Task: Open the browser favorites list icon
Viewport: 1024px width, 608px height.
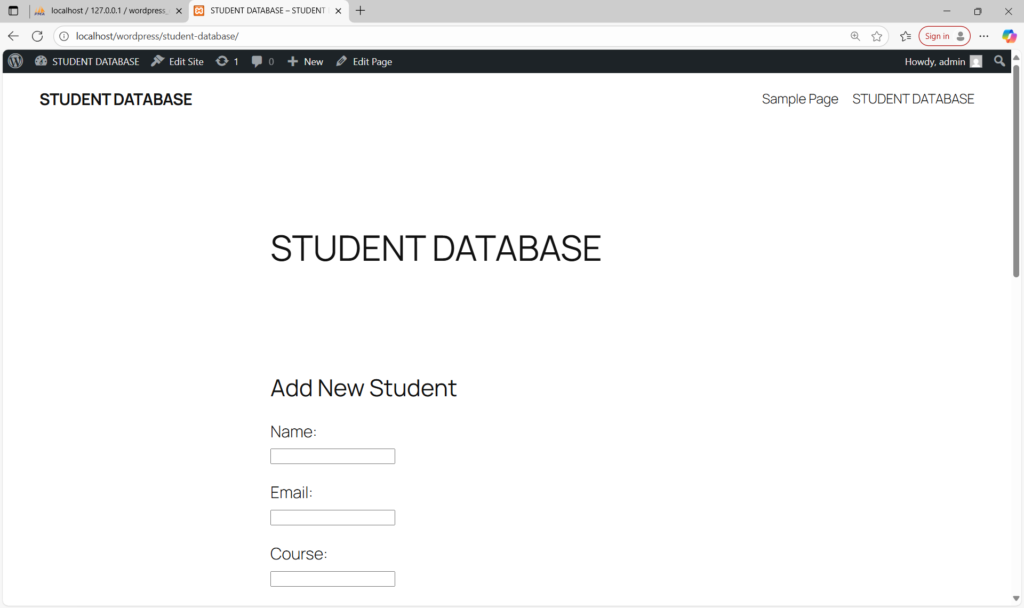Action: tap(905, 36)
